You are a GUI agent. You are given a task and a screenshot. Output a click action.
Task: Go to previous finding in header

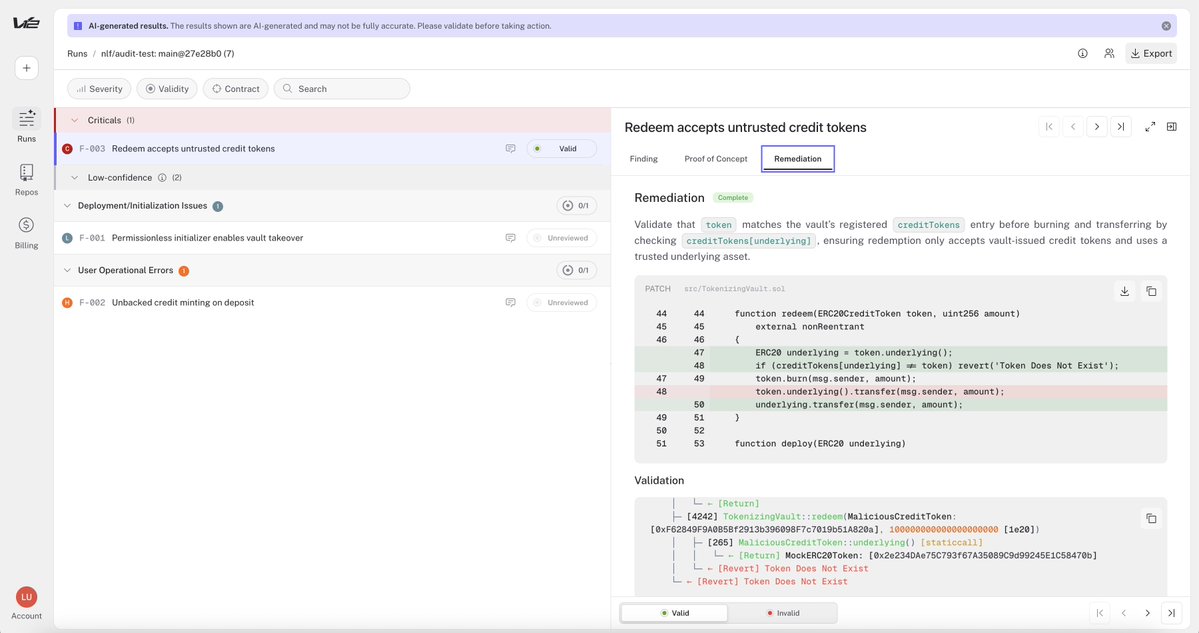pos(1073,127)
